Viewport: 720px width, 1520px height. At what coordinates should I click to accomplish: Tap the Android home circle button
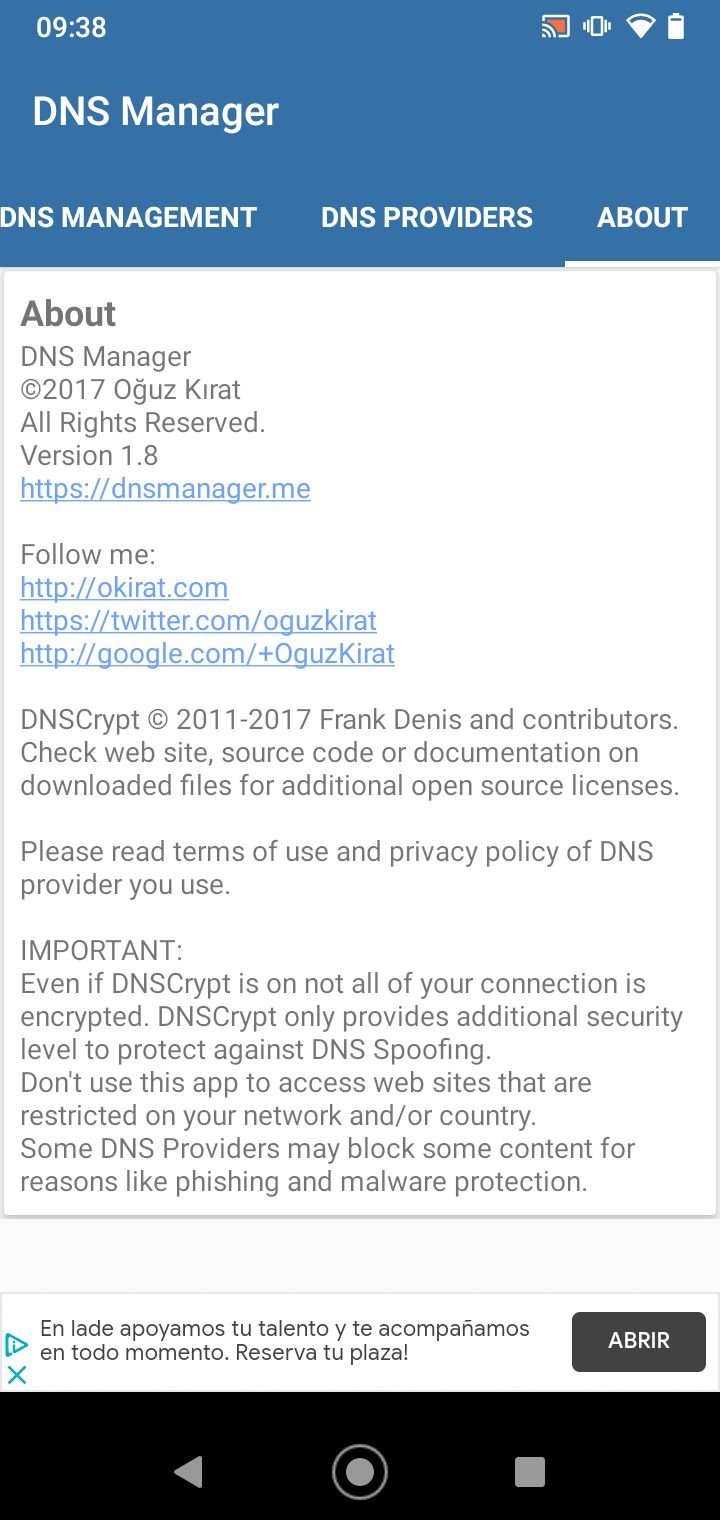[360, 1471]
